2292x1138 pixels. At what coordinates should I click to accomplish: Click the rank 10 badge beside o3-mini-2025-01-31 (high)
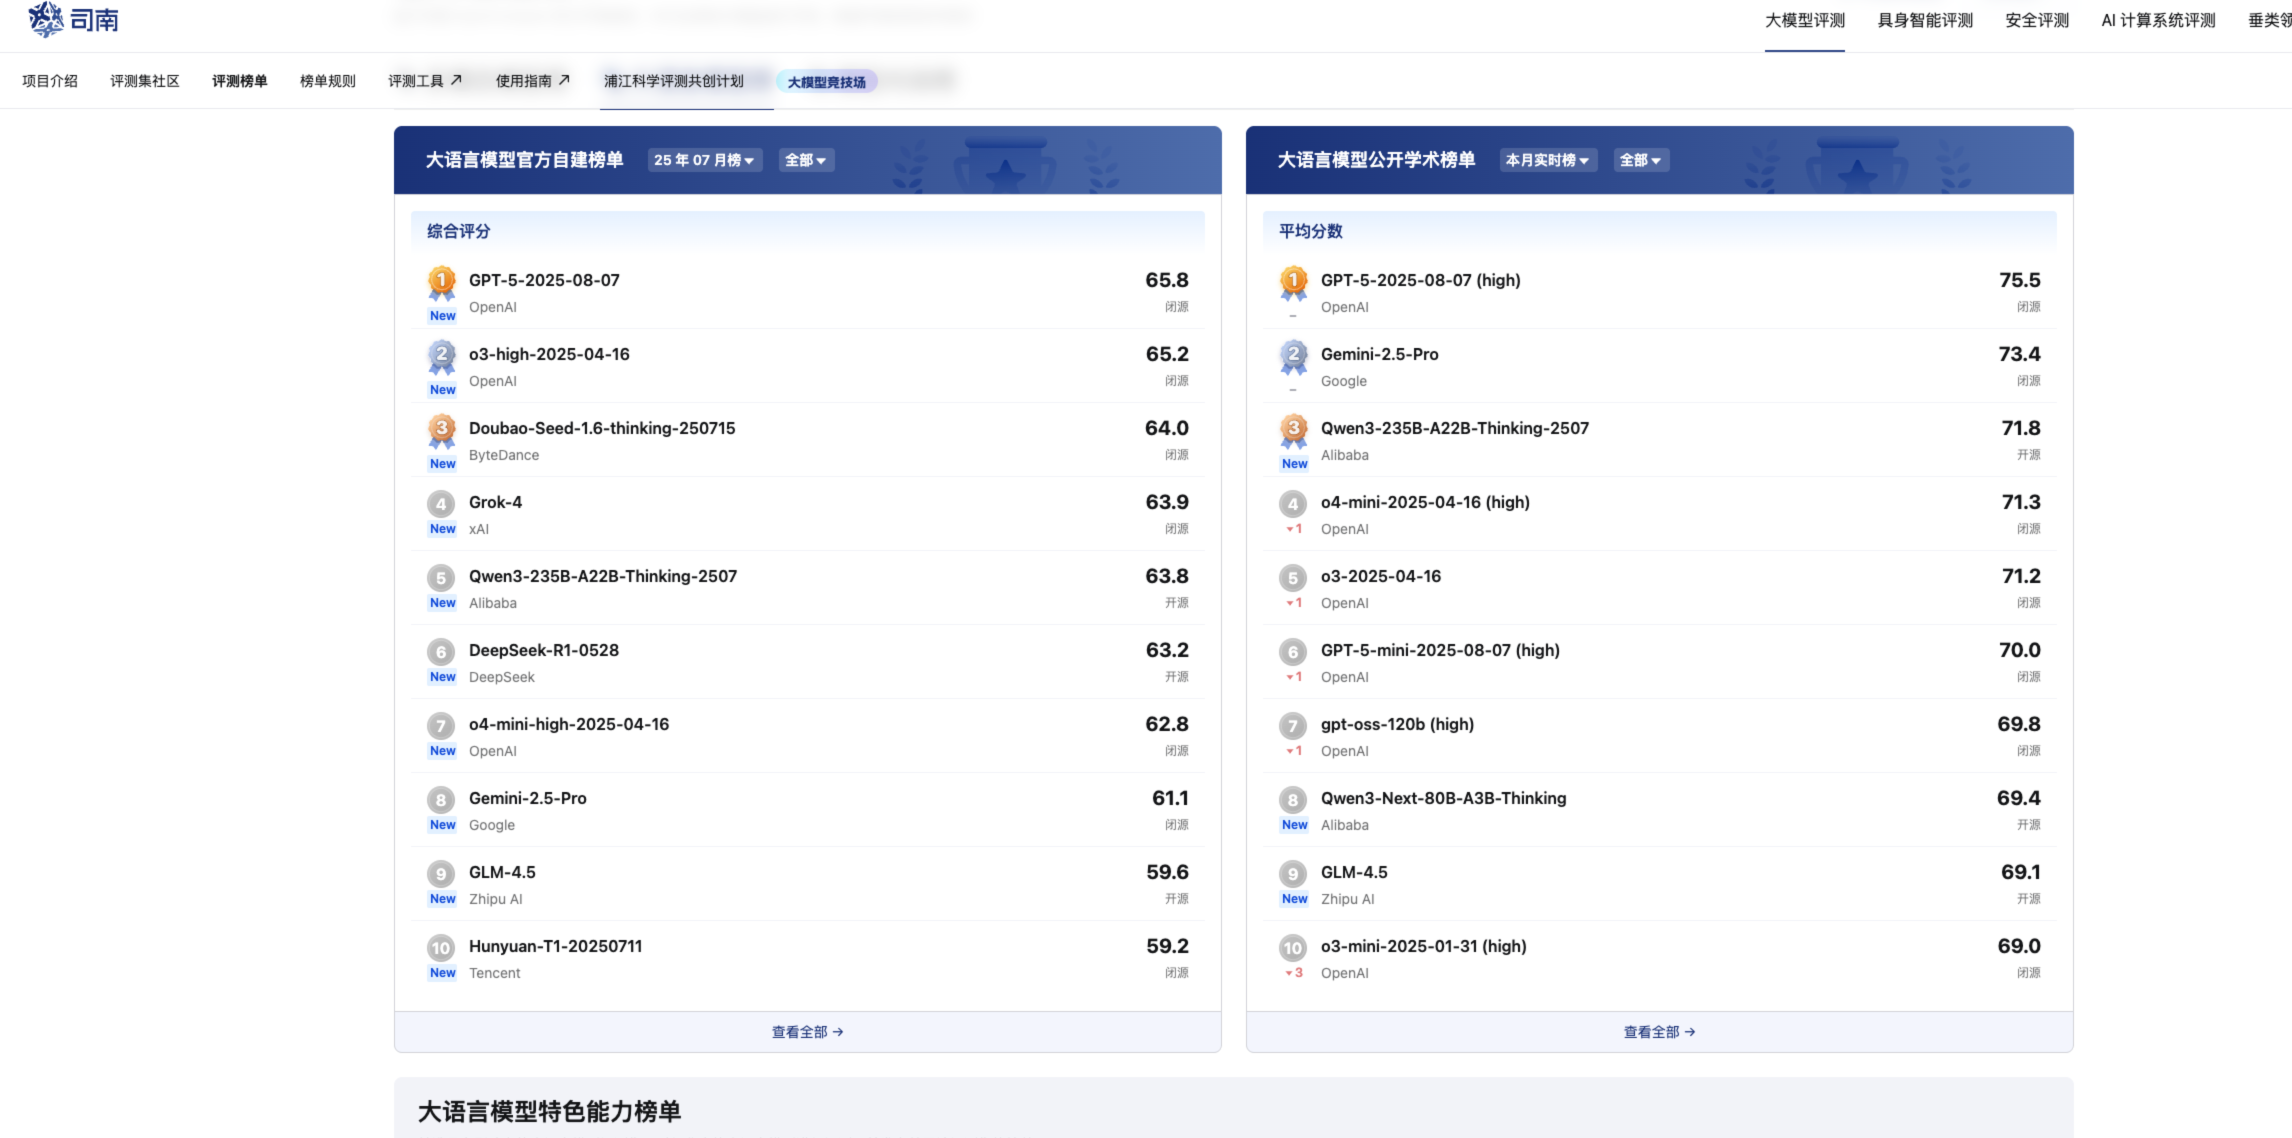point(1293,947)
